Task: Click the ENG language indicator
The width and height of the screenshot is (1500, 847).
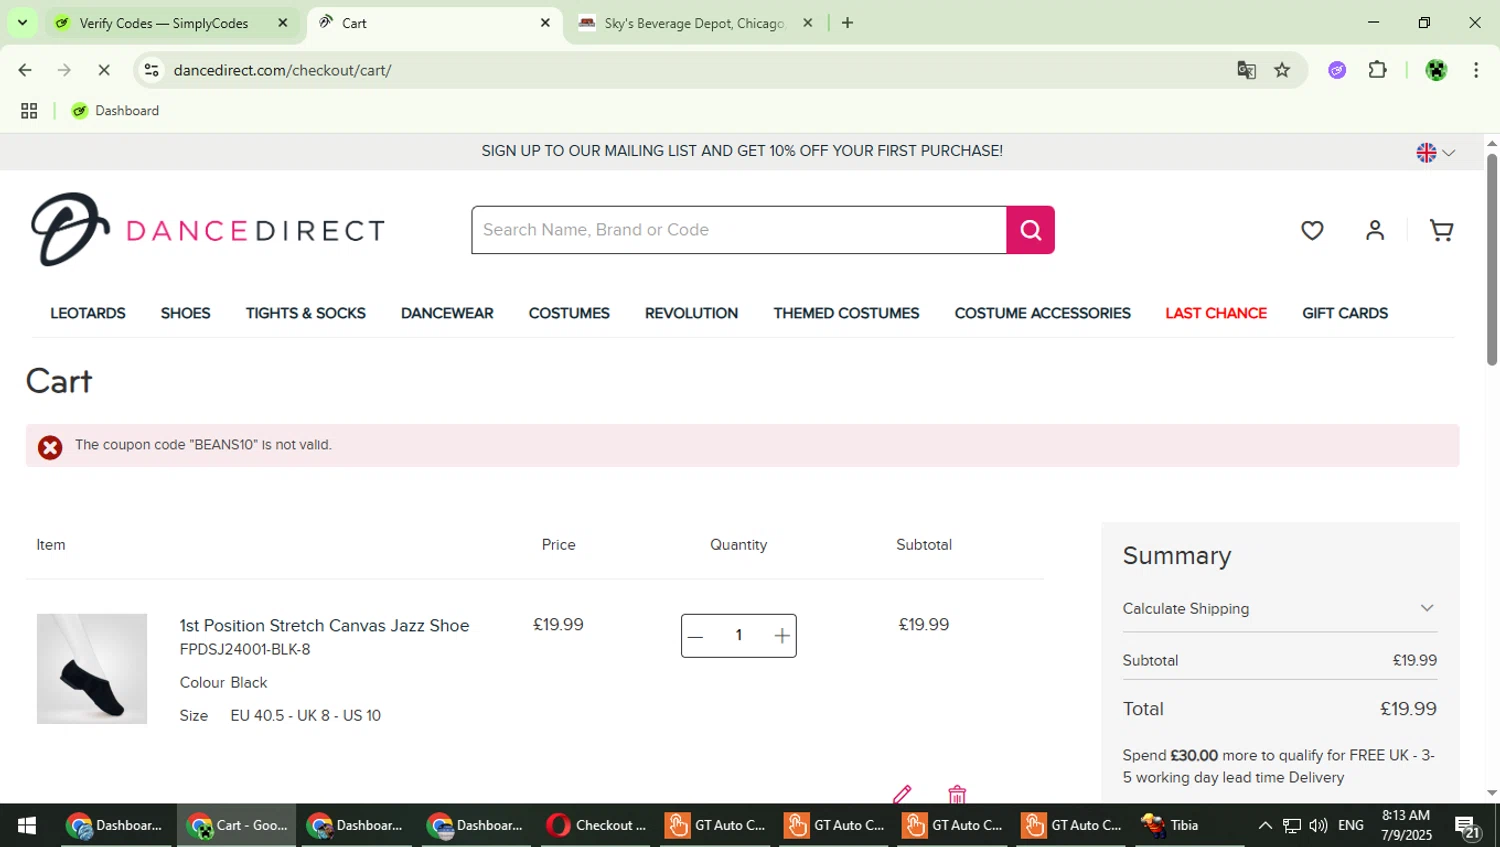Action: tap(1351, 826)
